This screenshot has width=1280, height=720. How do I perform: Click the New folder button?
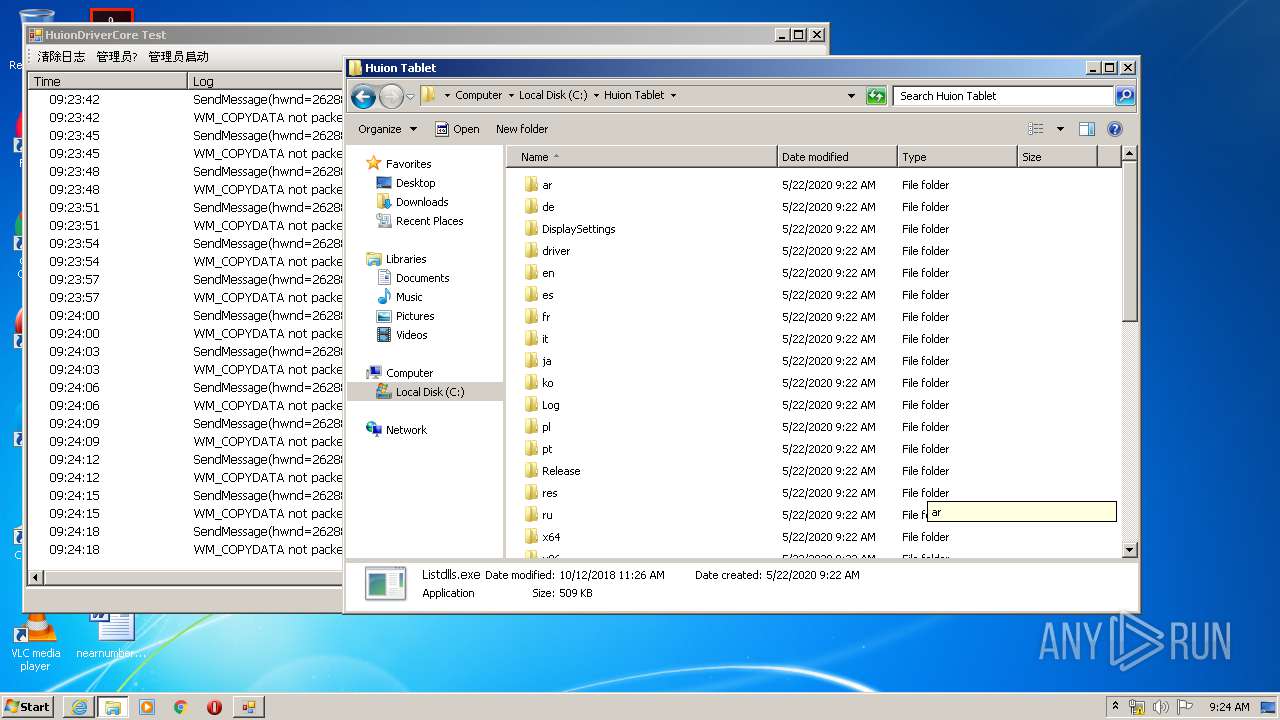[522, 129]
